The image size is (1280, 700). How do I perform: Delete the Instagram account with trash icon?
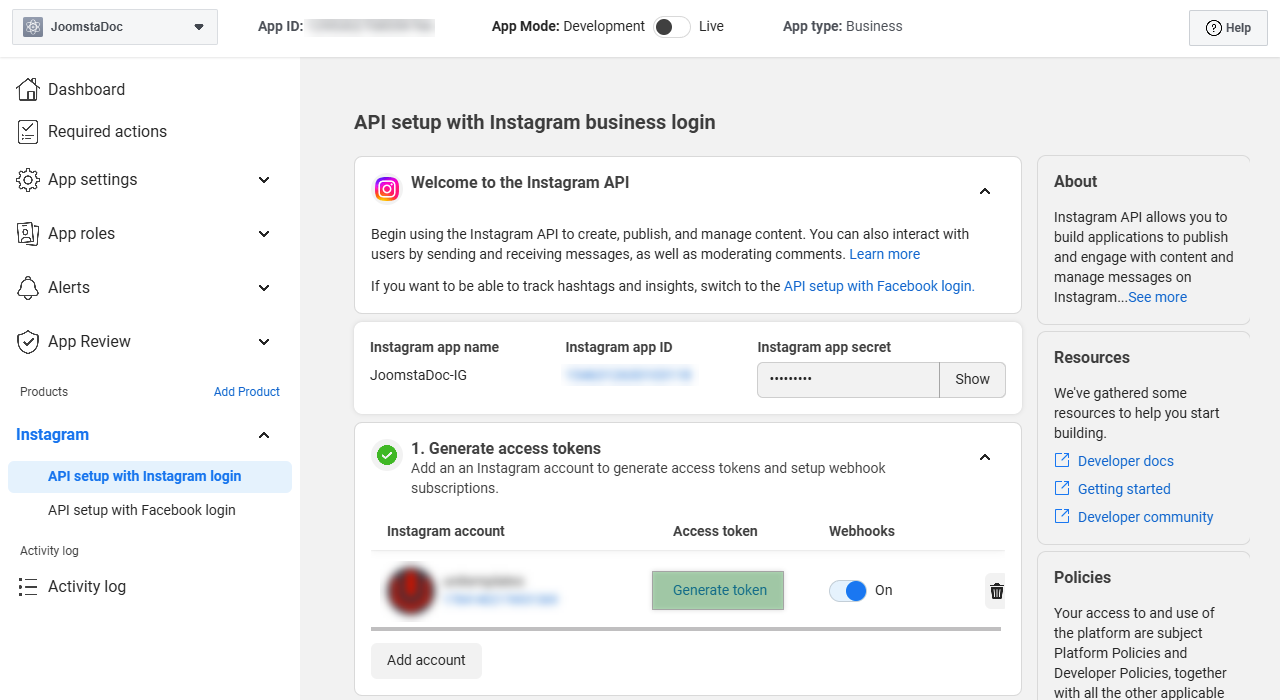[996, 591]
